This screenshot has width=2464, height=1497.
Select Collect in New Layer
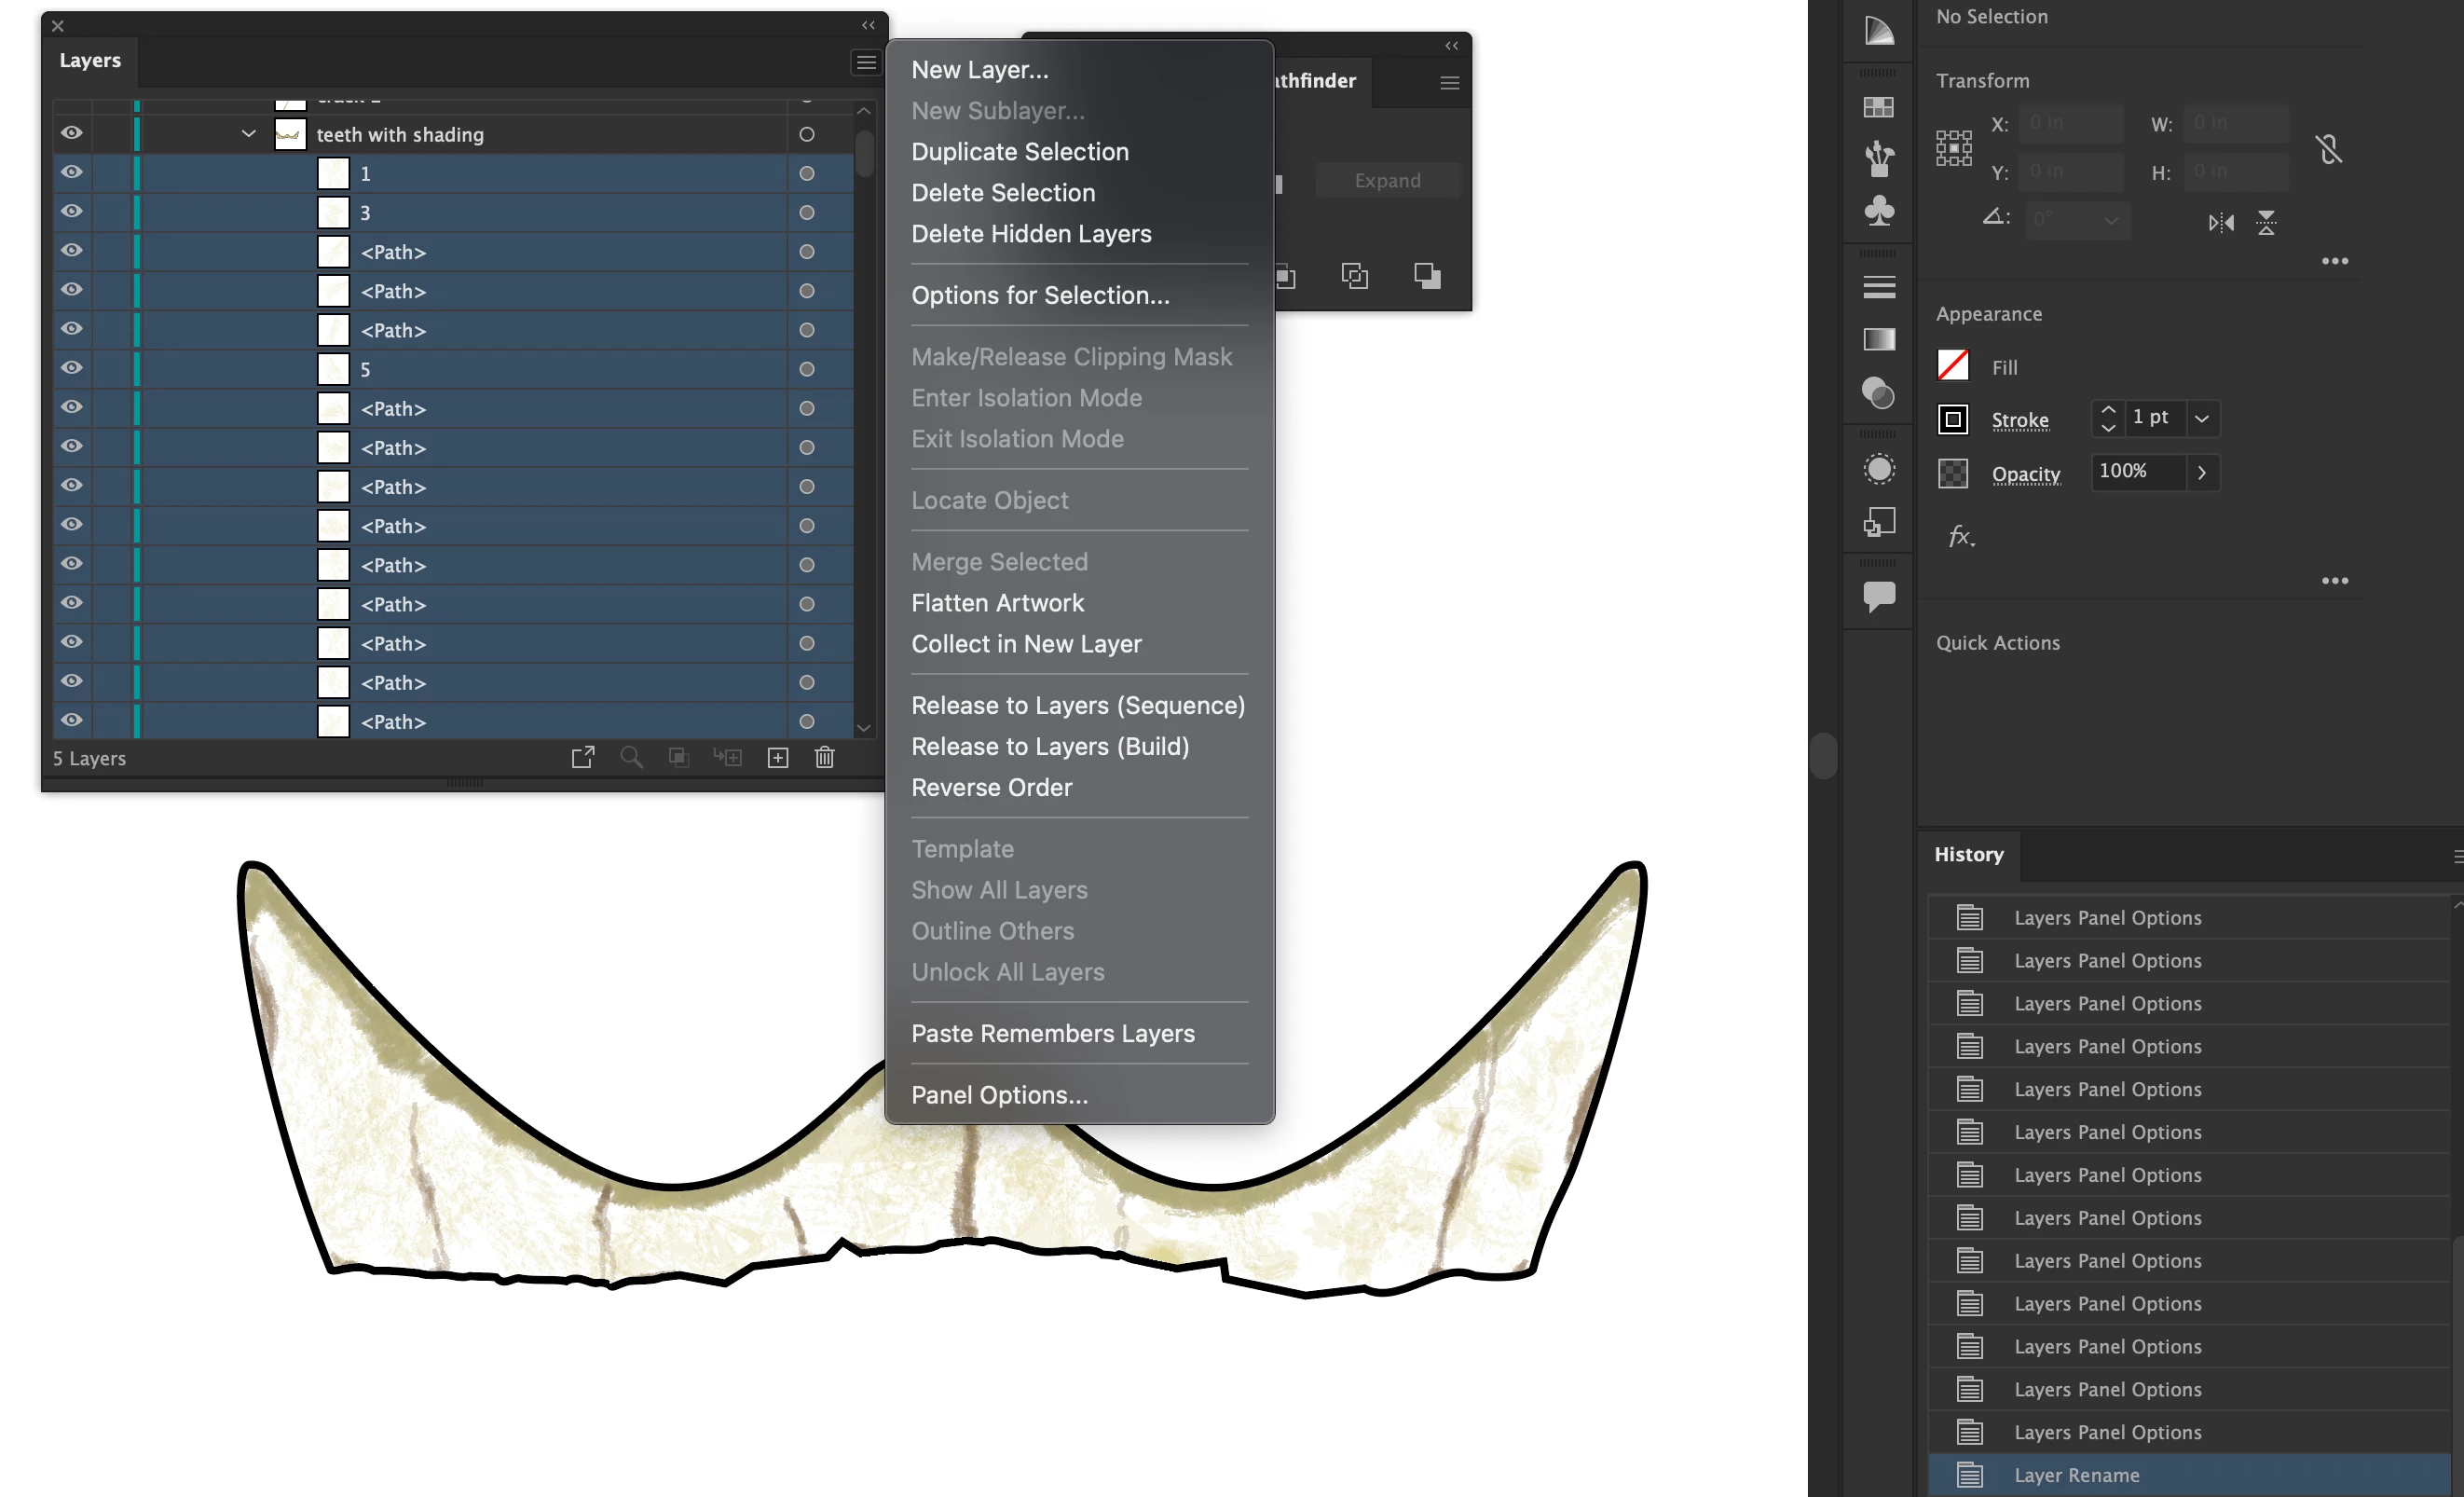1026,643
